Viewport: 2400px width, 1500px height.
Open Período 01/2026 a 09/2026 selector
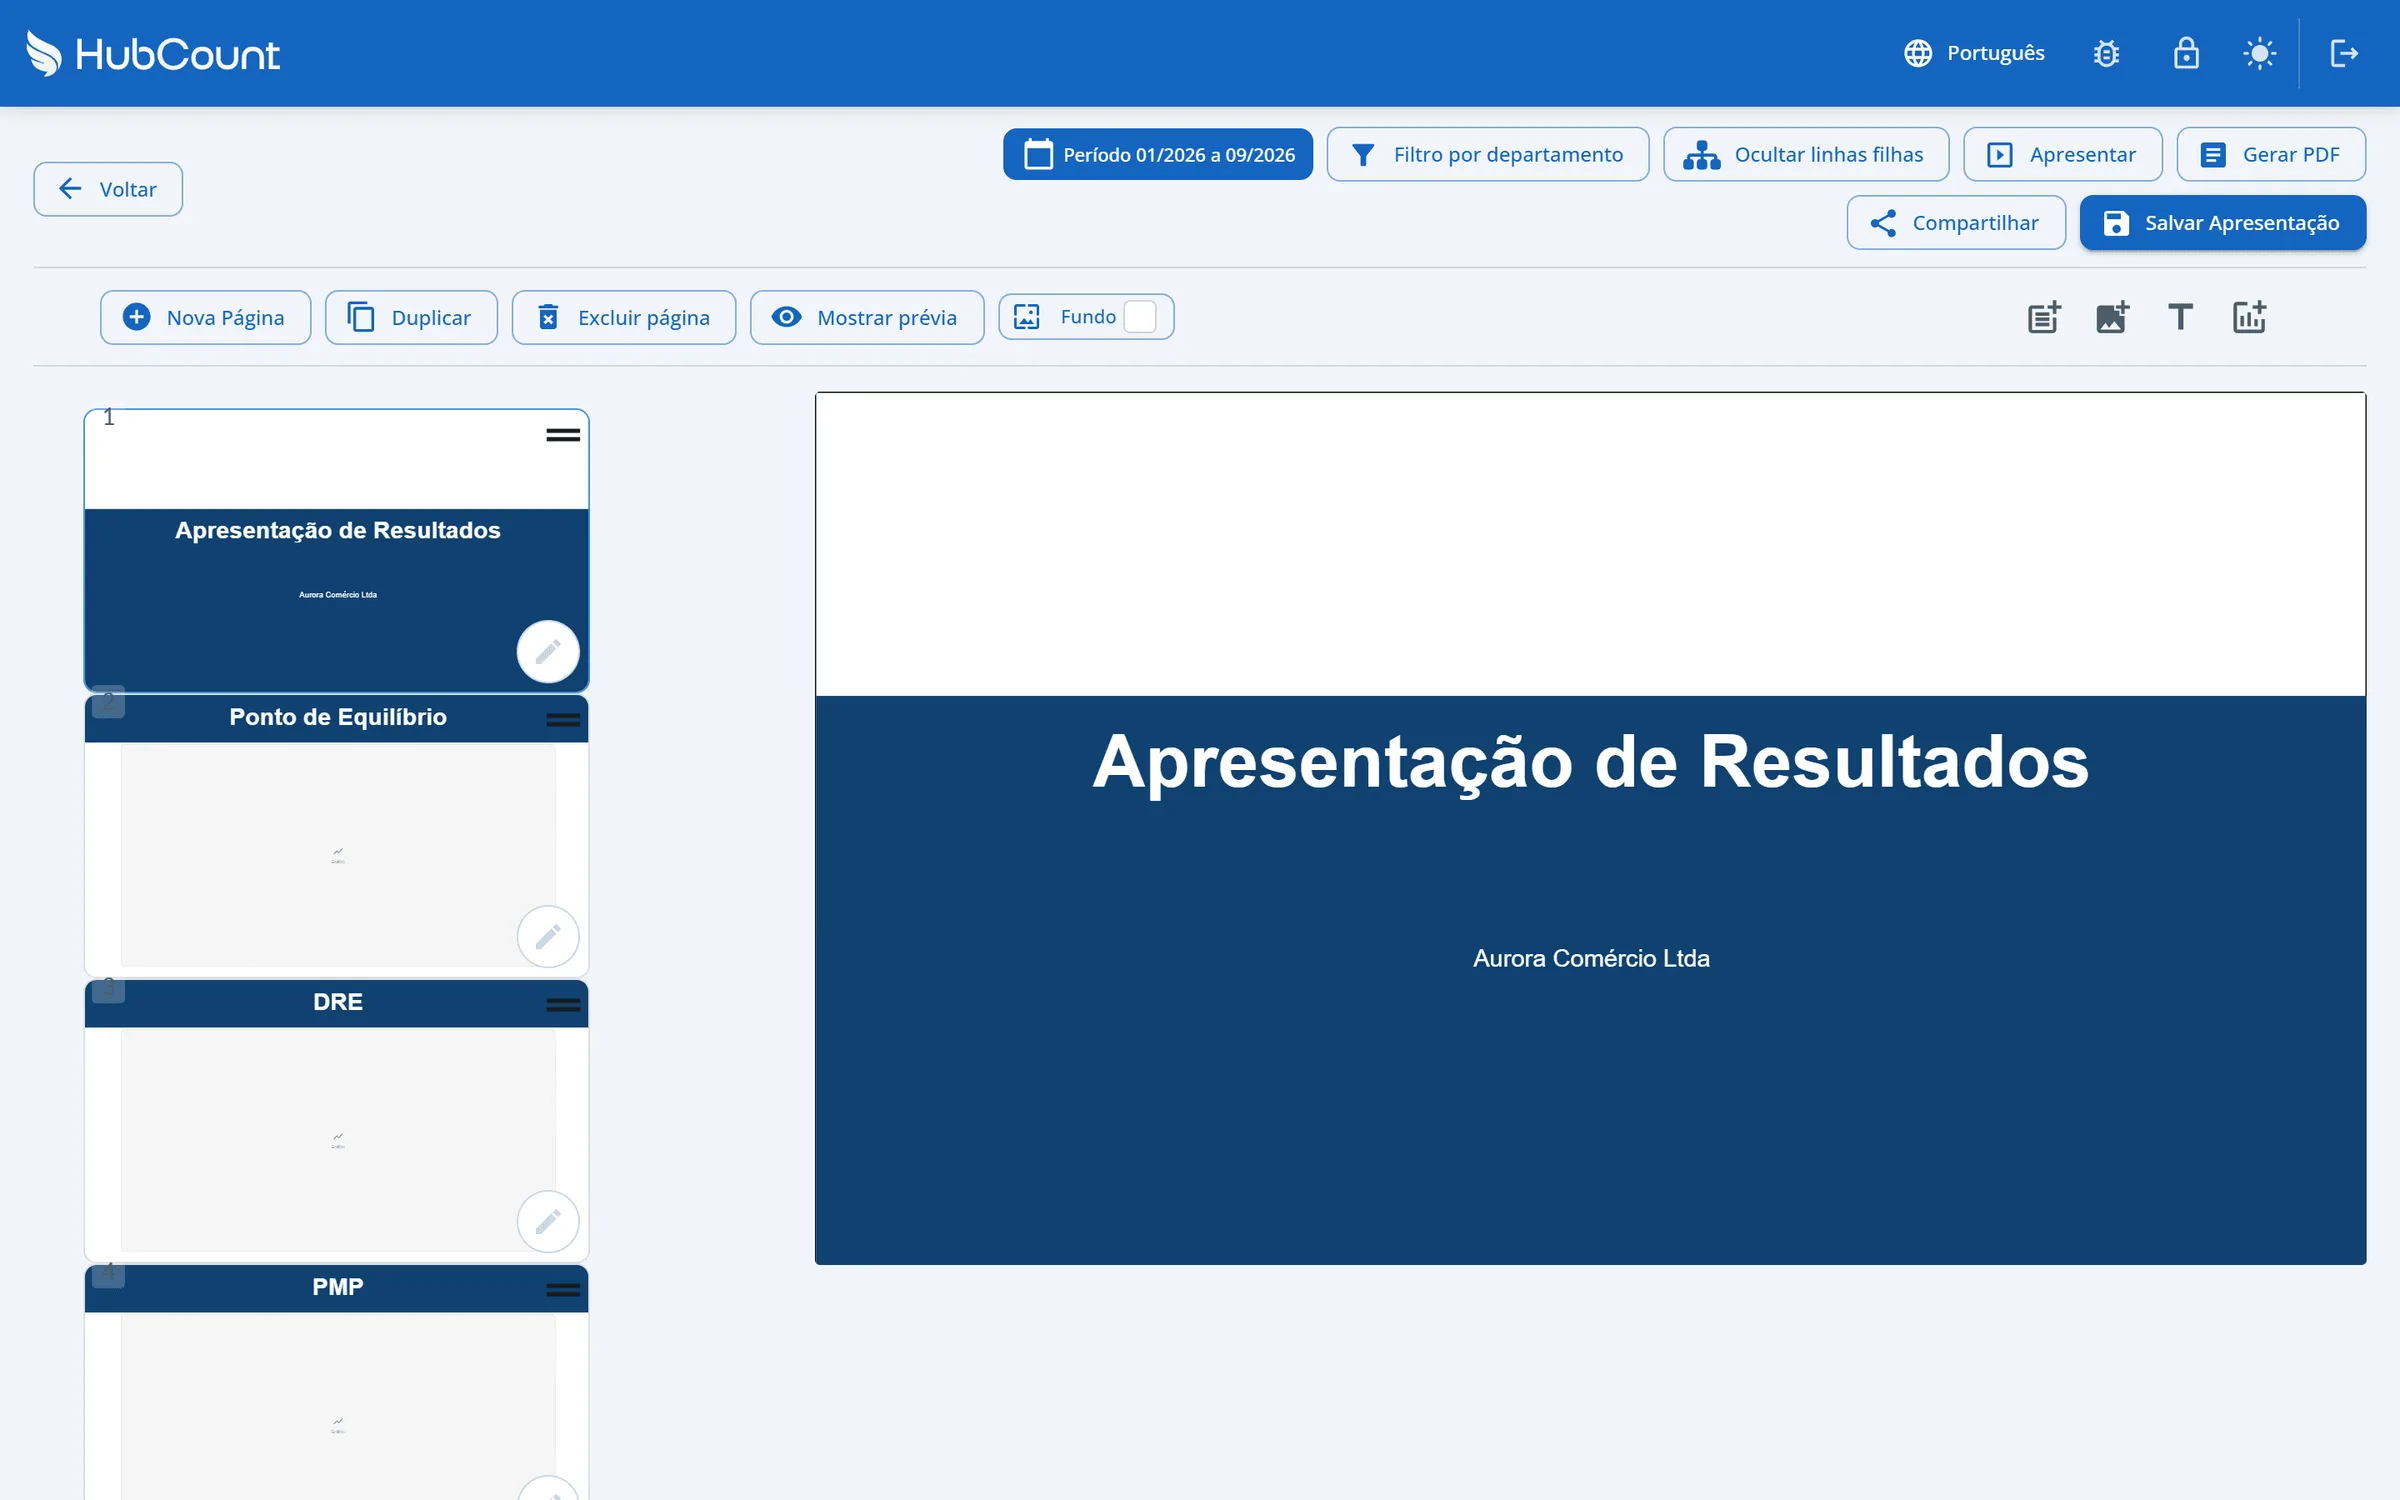pos(1158,154)
